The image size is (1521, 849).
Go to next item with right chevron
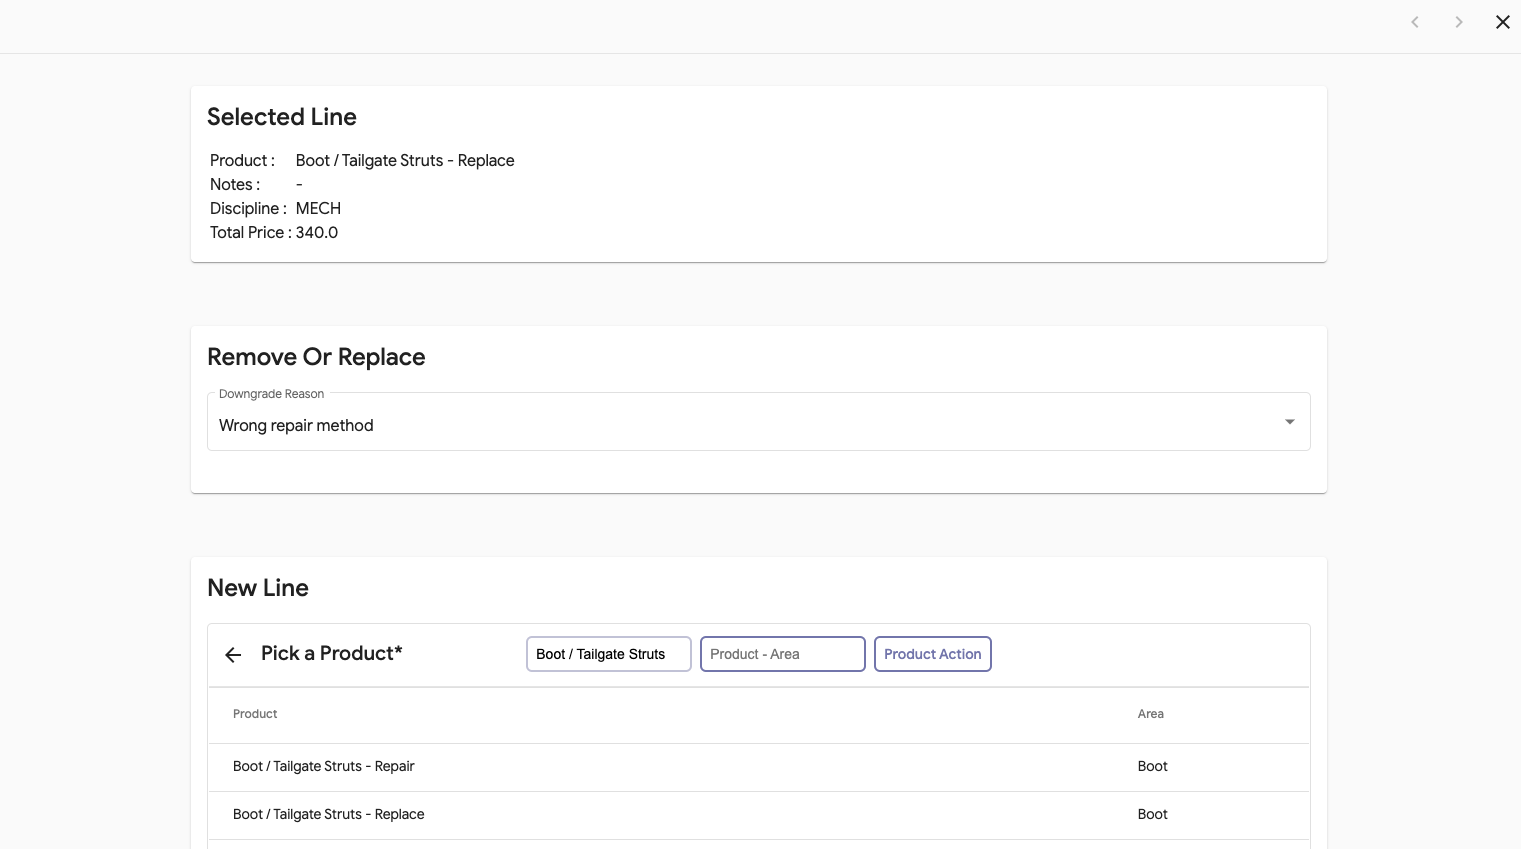tap(1459, 22)
